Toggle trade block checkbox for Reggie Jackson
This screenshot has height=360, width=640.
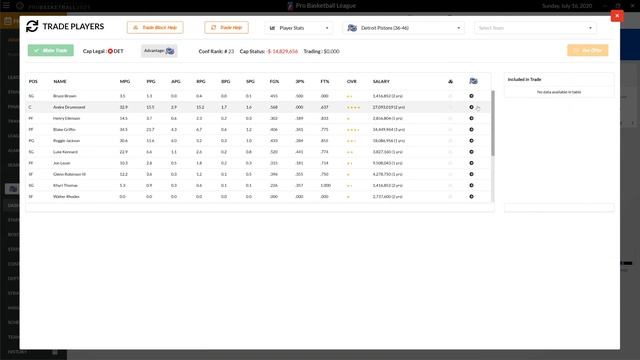(451, 141)
